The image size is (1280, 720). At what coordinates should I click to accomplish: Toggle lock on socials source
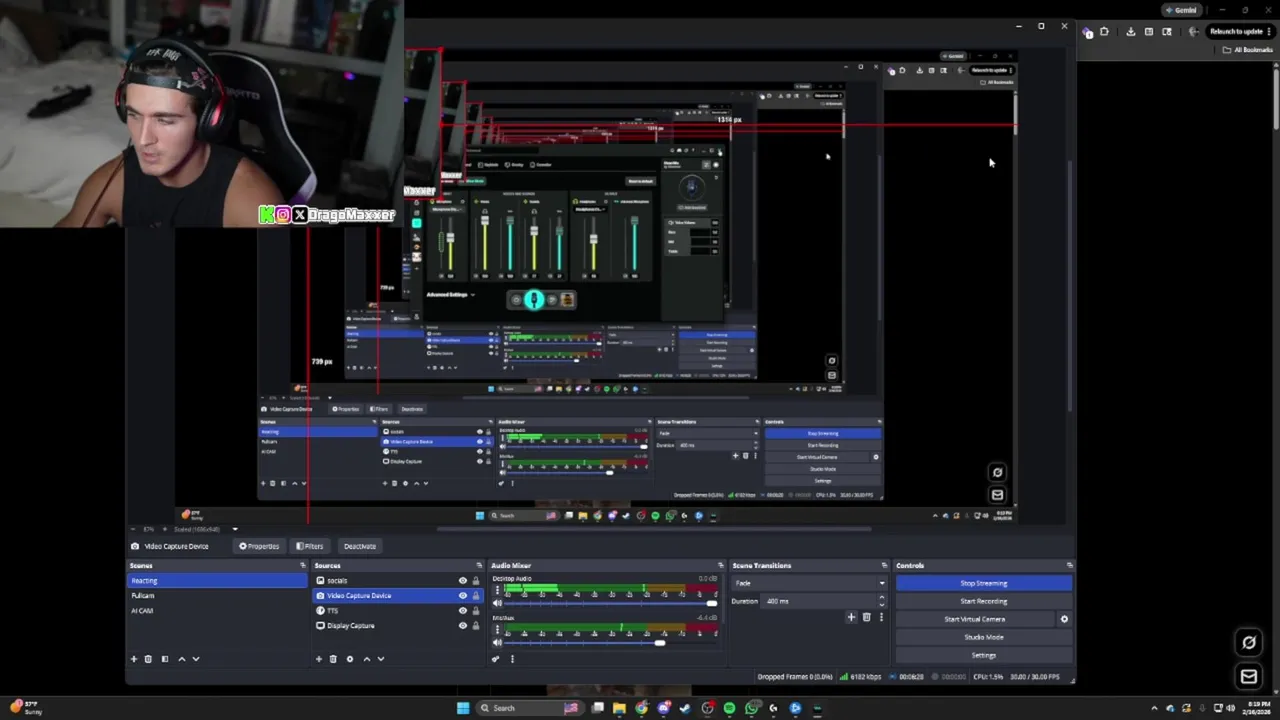(475, 581)
